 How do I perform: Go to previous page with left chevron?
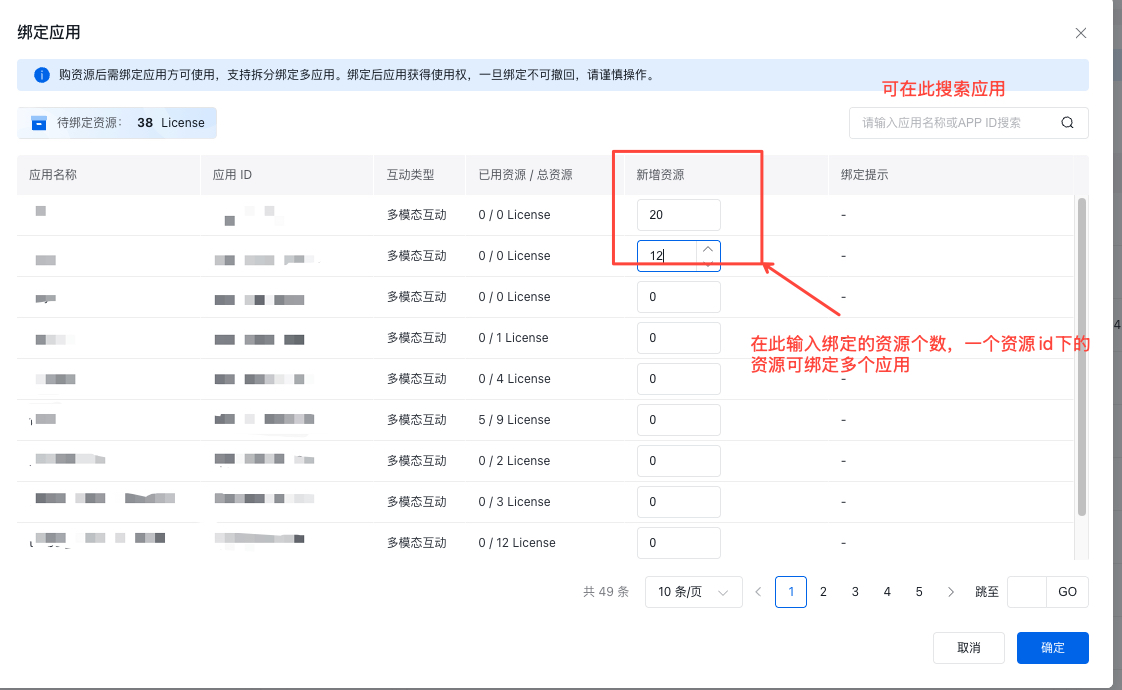click(x=758, y=592)
